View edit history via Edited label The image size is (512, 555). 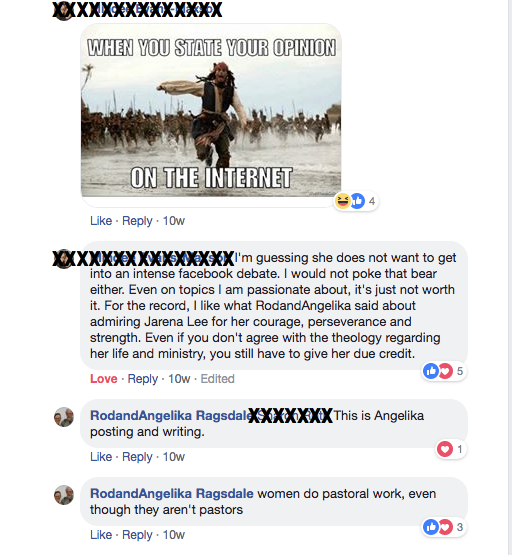[x=218, y=379]
